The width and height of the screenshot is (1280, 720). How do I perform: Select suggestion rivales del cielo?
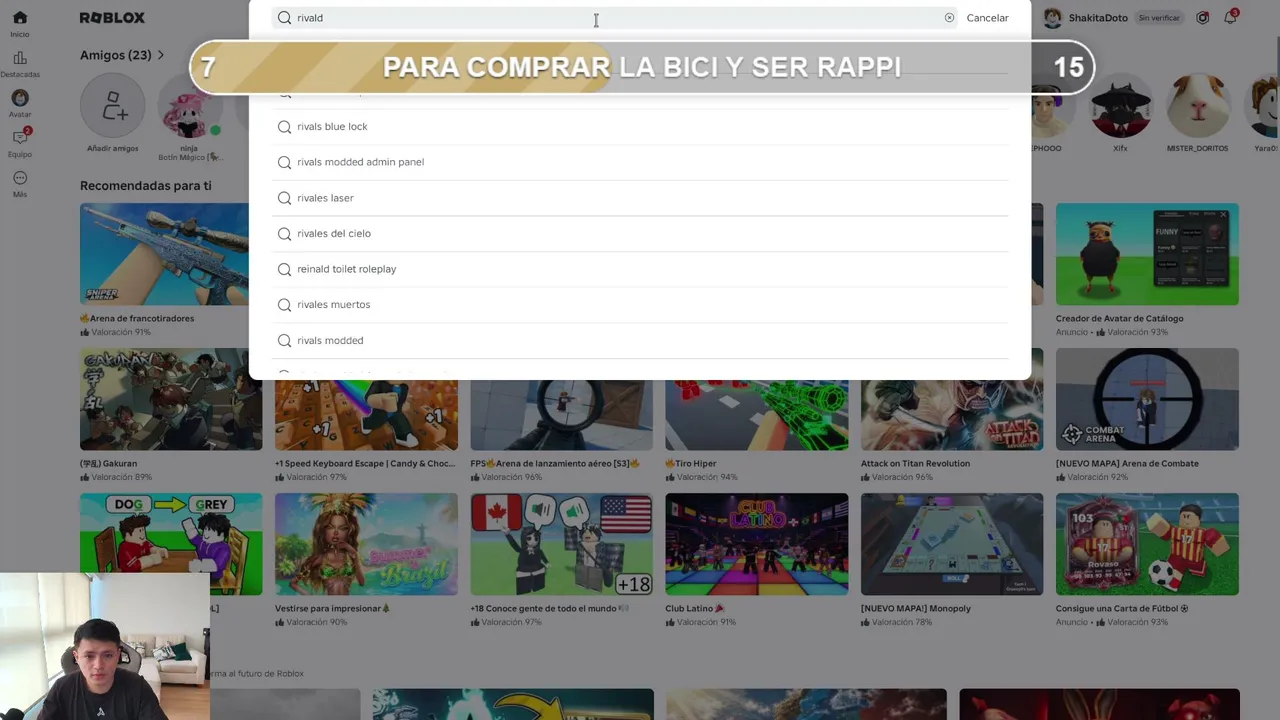(640, 233)
